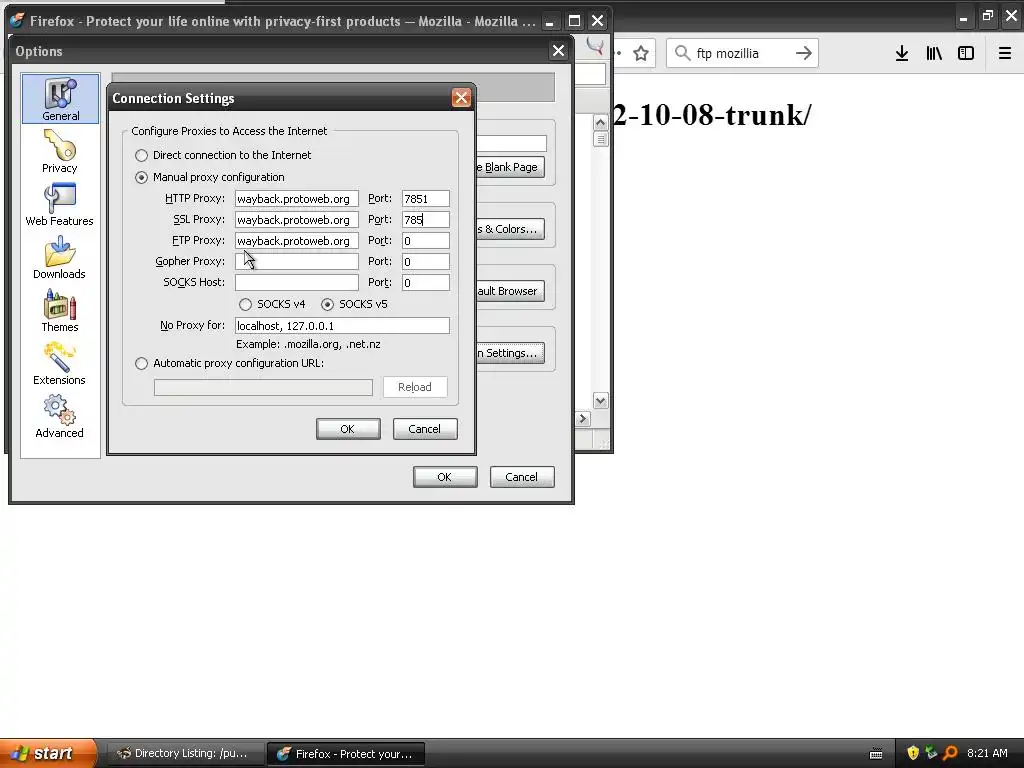
Task: Click the FTP Proxy port field
Action: point(426,240)
